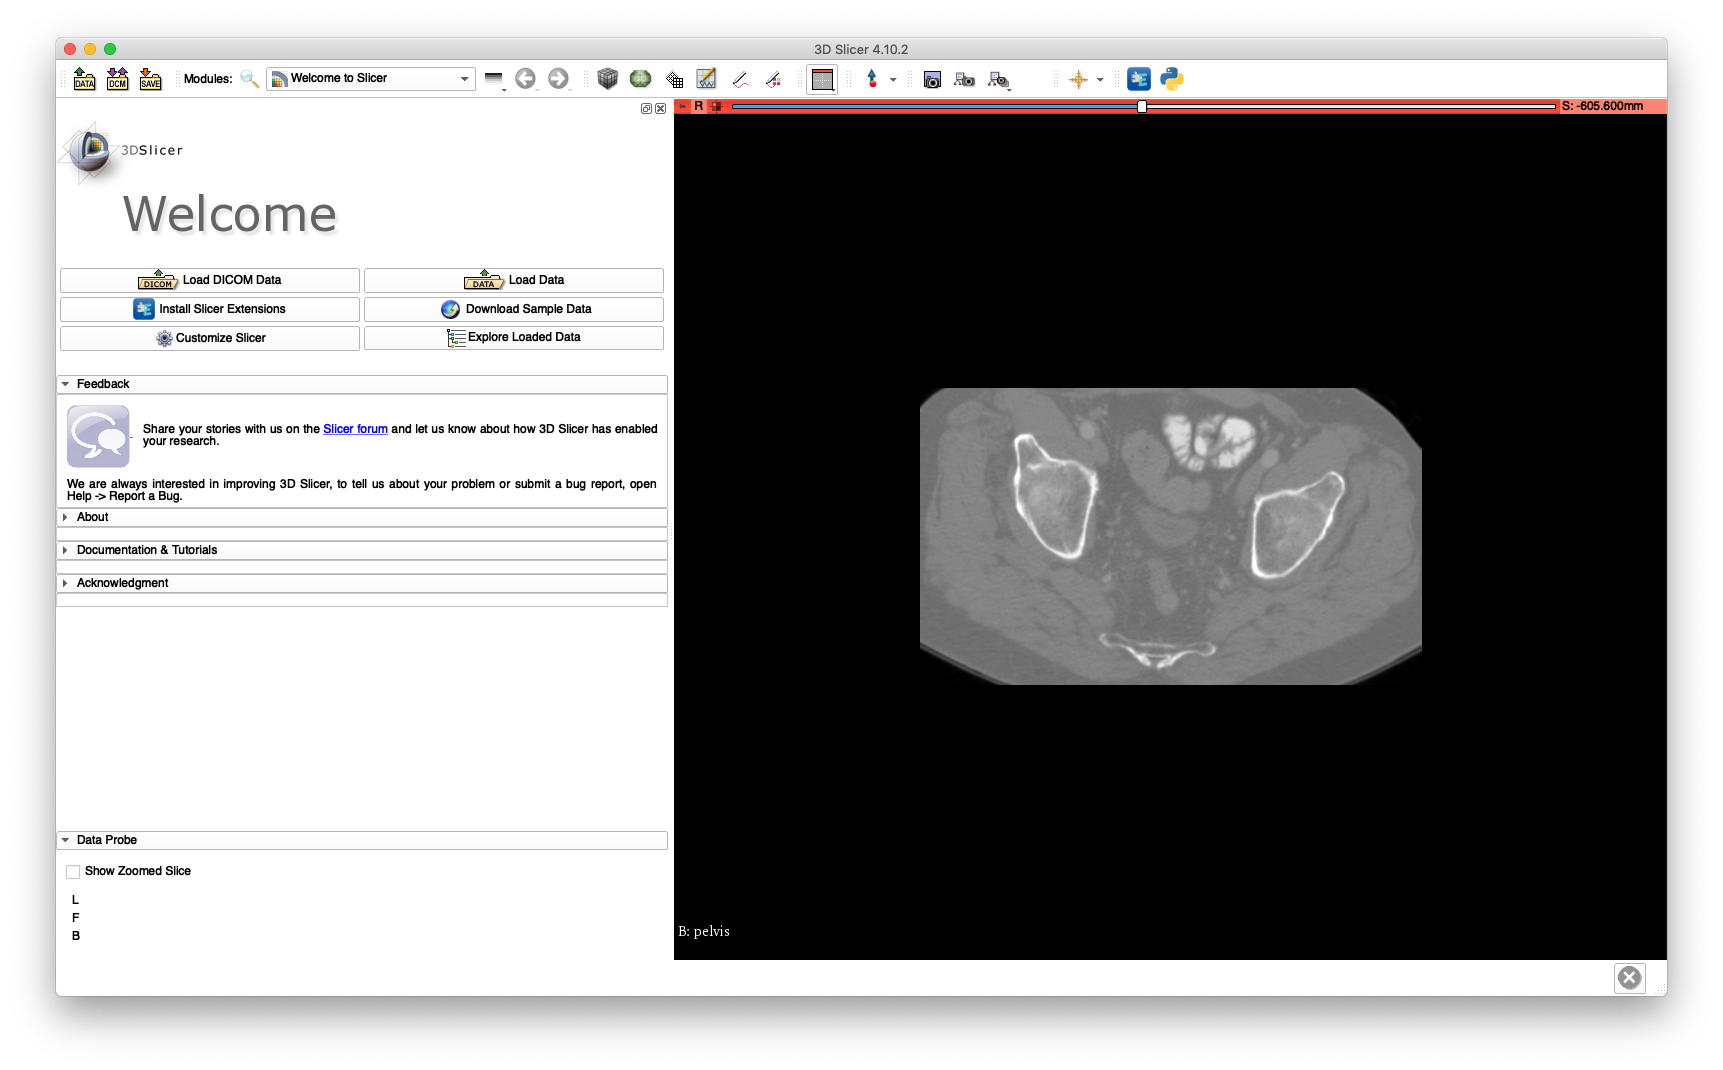This screenshot has width=1723, height=1070.
Task: Open the Transforms module icon
Action: coord(674,80)
